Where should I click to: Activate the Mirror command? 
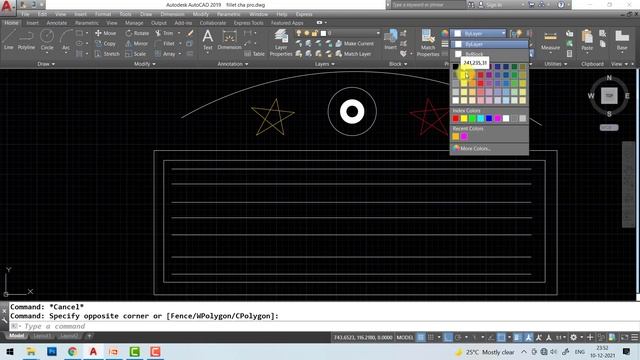click(136, 43)
